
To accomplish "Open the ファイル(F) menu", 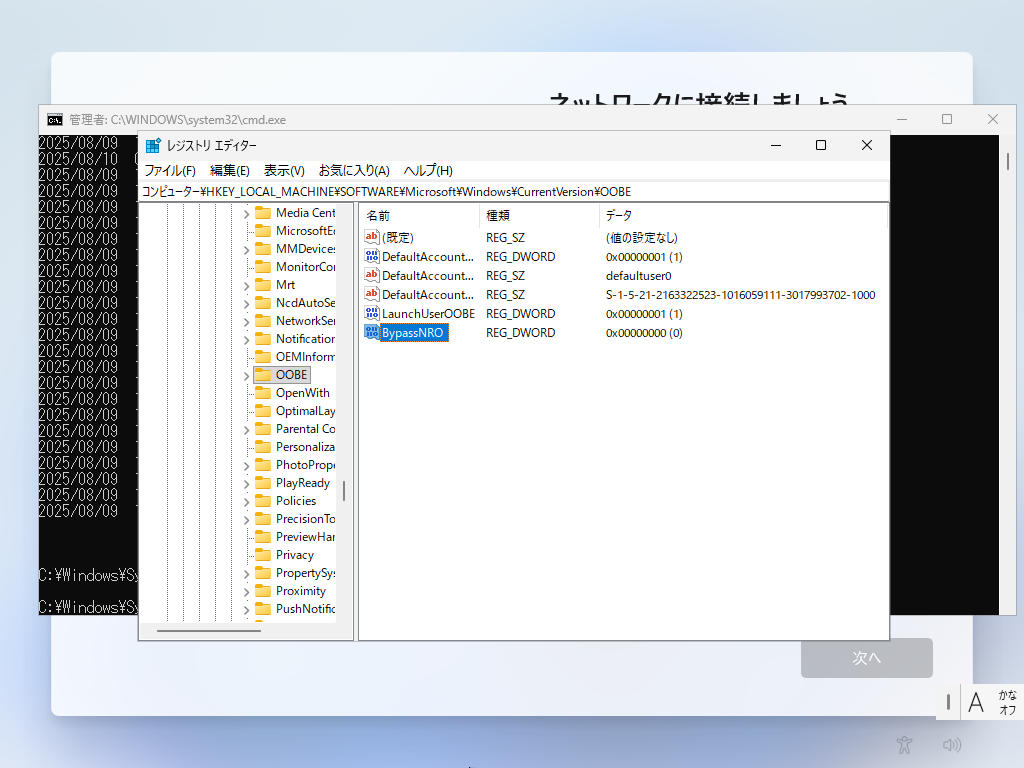I will click(170, 170).
